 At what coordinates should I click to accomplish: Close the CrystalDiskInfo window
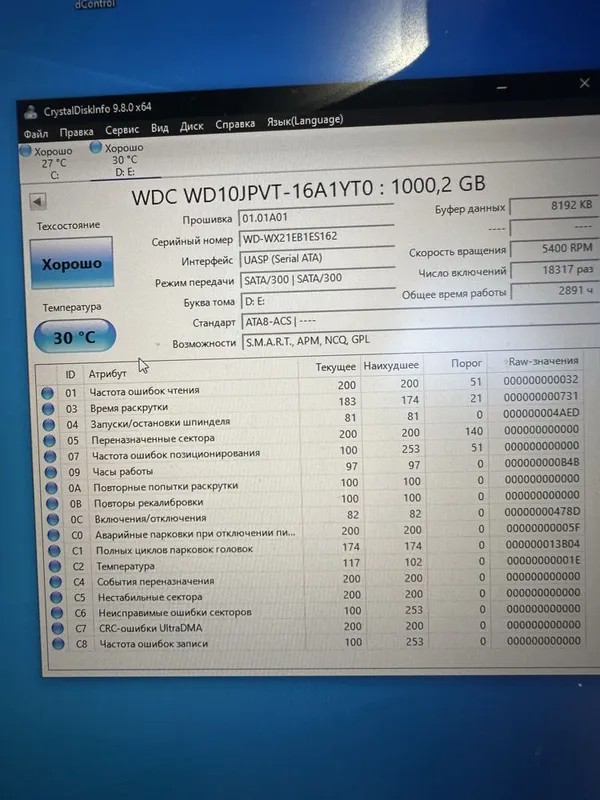point(585,83)
